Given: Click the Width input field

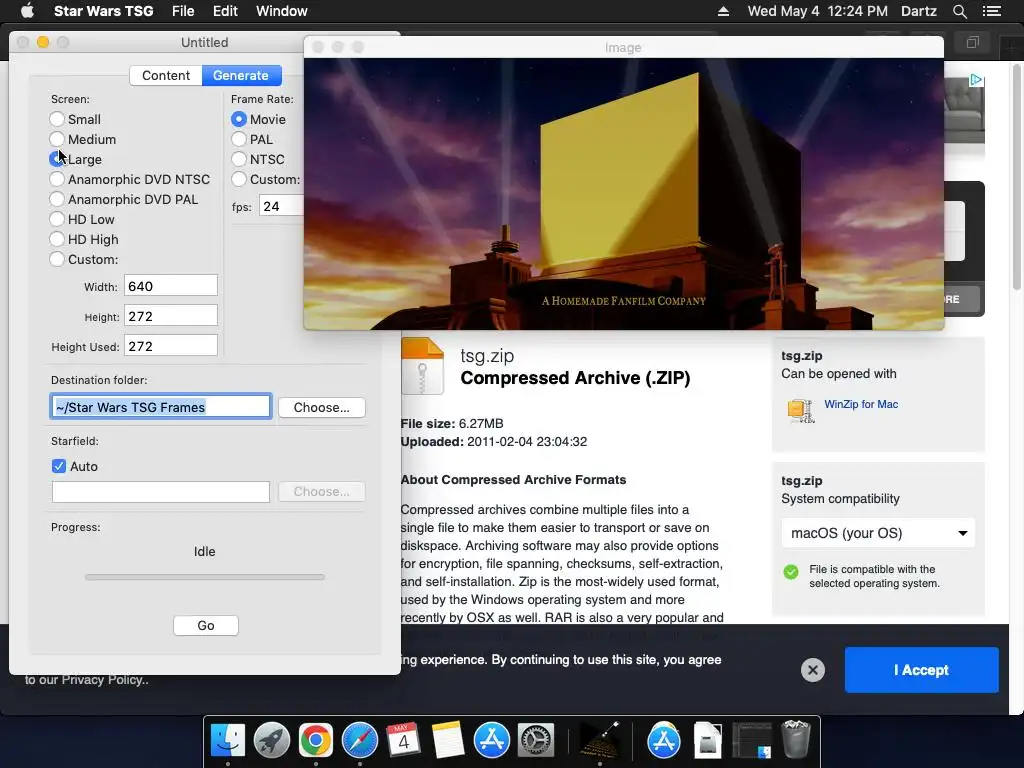Looking at the screenshot, I should tap(171, 286).
